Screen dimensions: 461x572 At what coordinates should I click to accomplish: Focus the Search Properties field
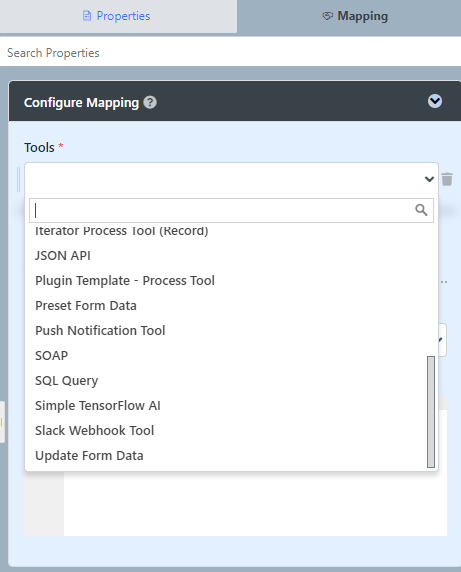(x=230, y=53)
